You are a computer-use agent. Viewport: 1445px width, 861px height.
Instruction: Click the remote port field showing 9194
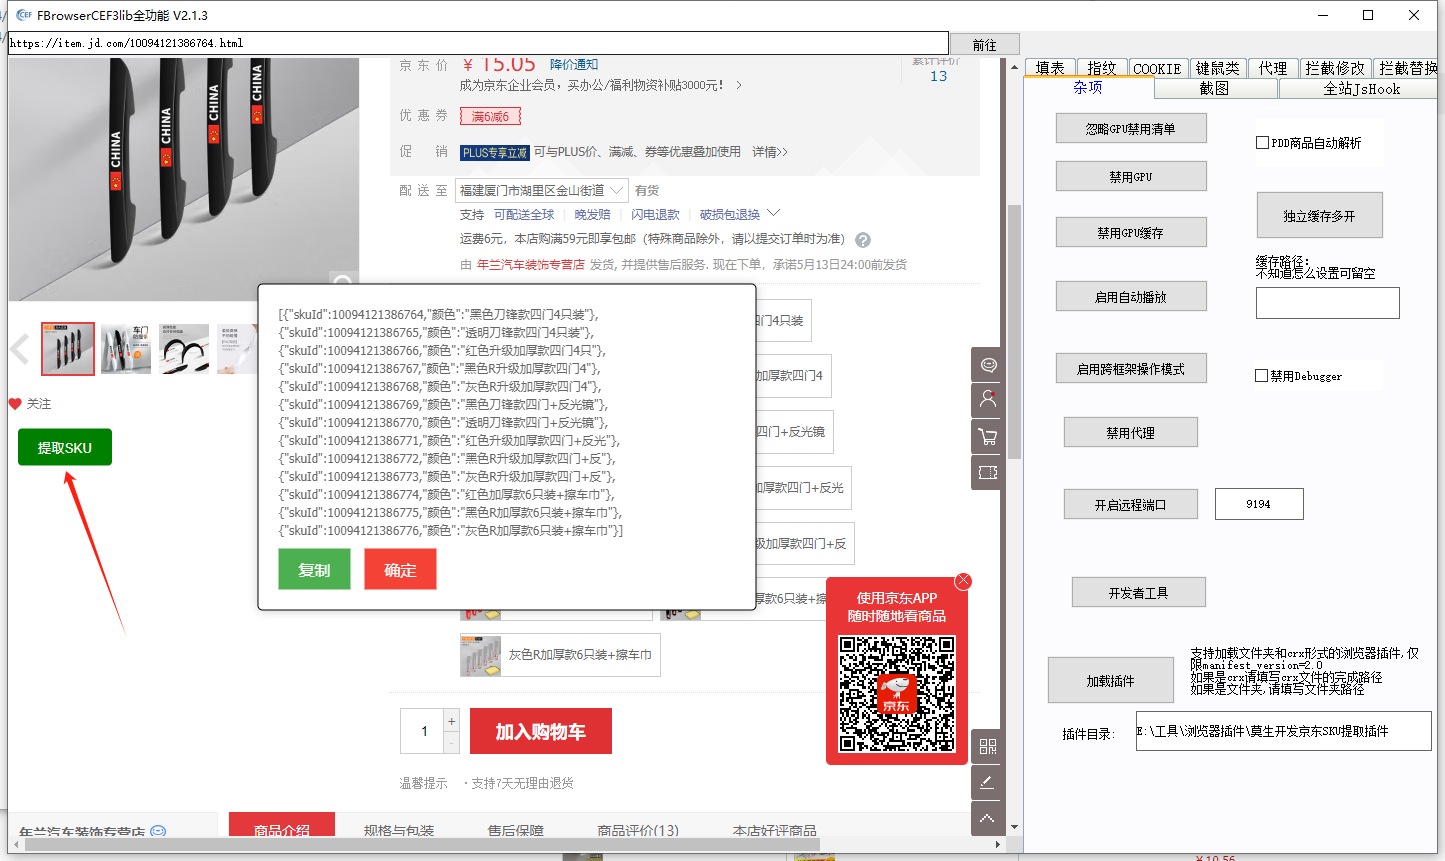click(x=1259, y=504)
